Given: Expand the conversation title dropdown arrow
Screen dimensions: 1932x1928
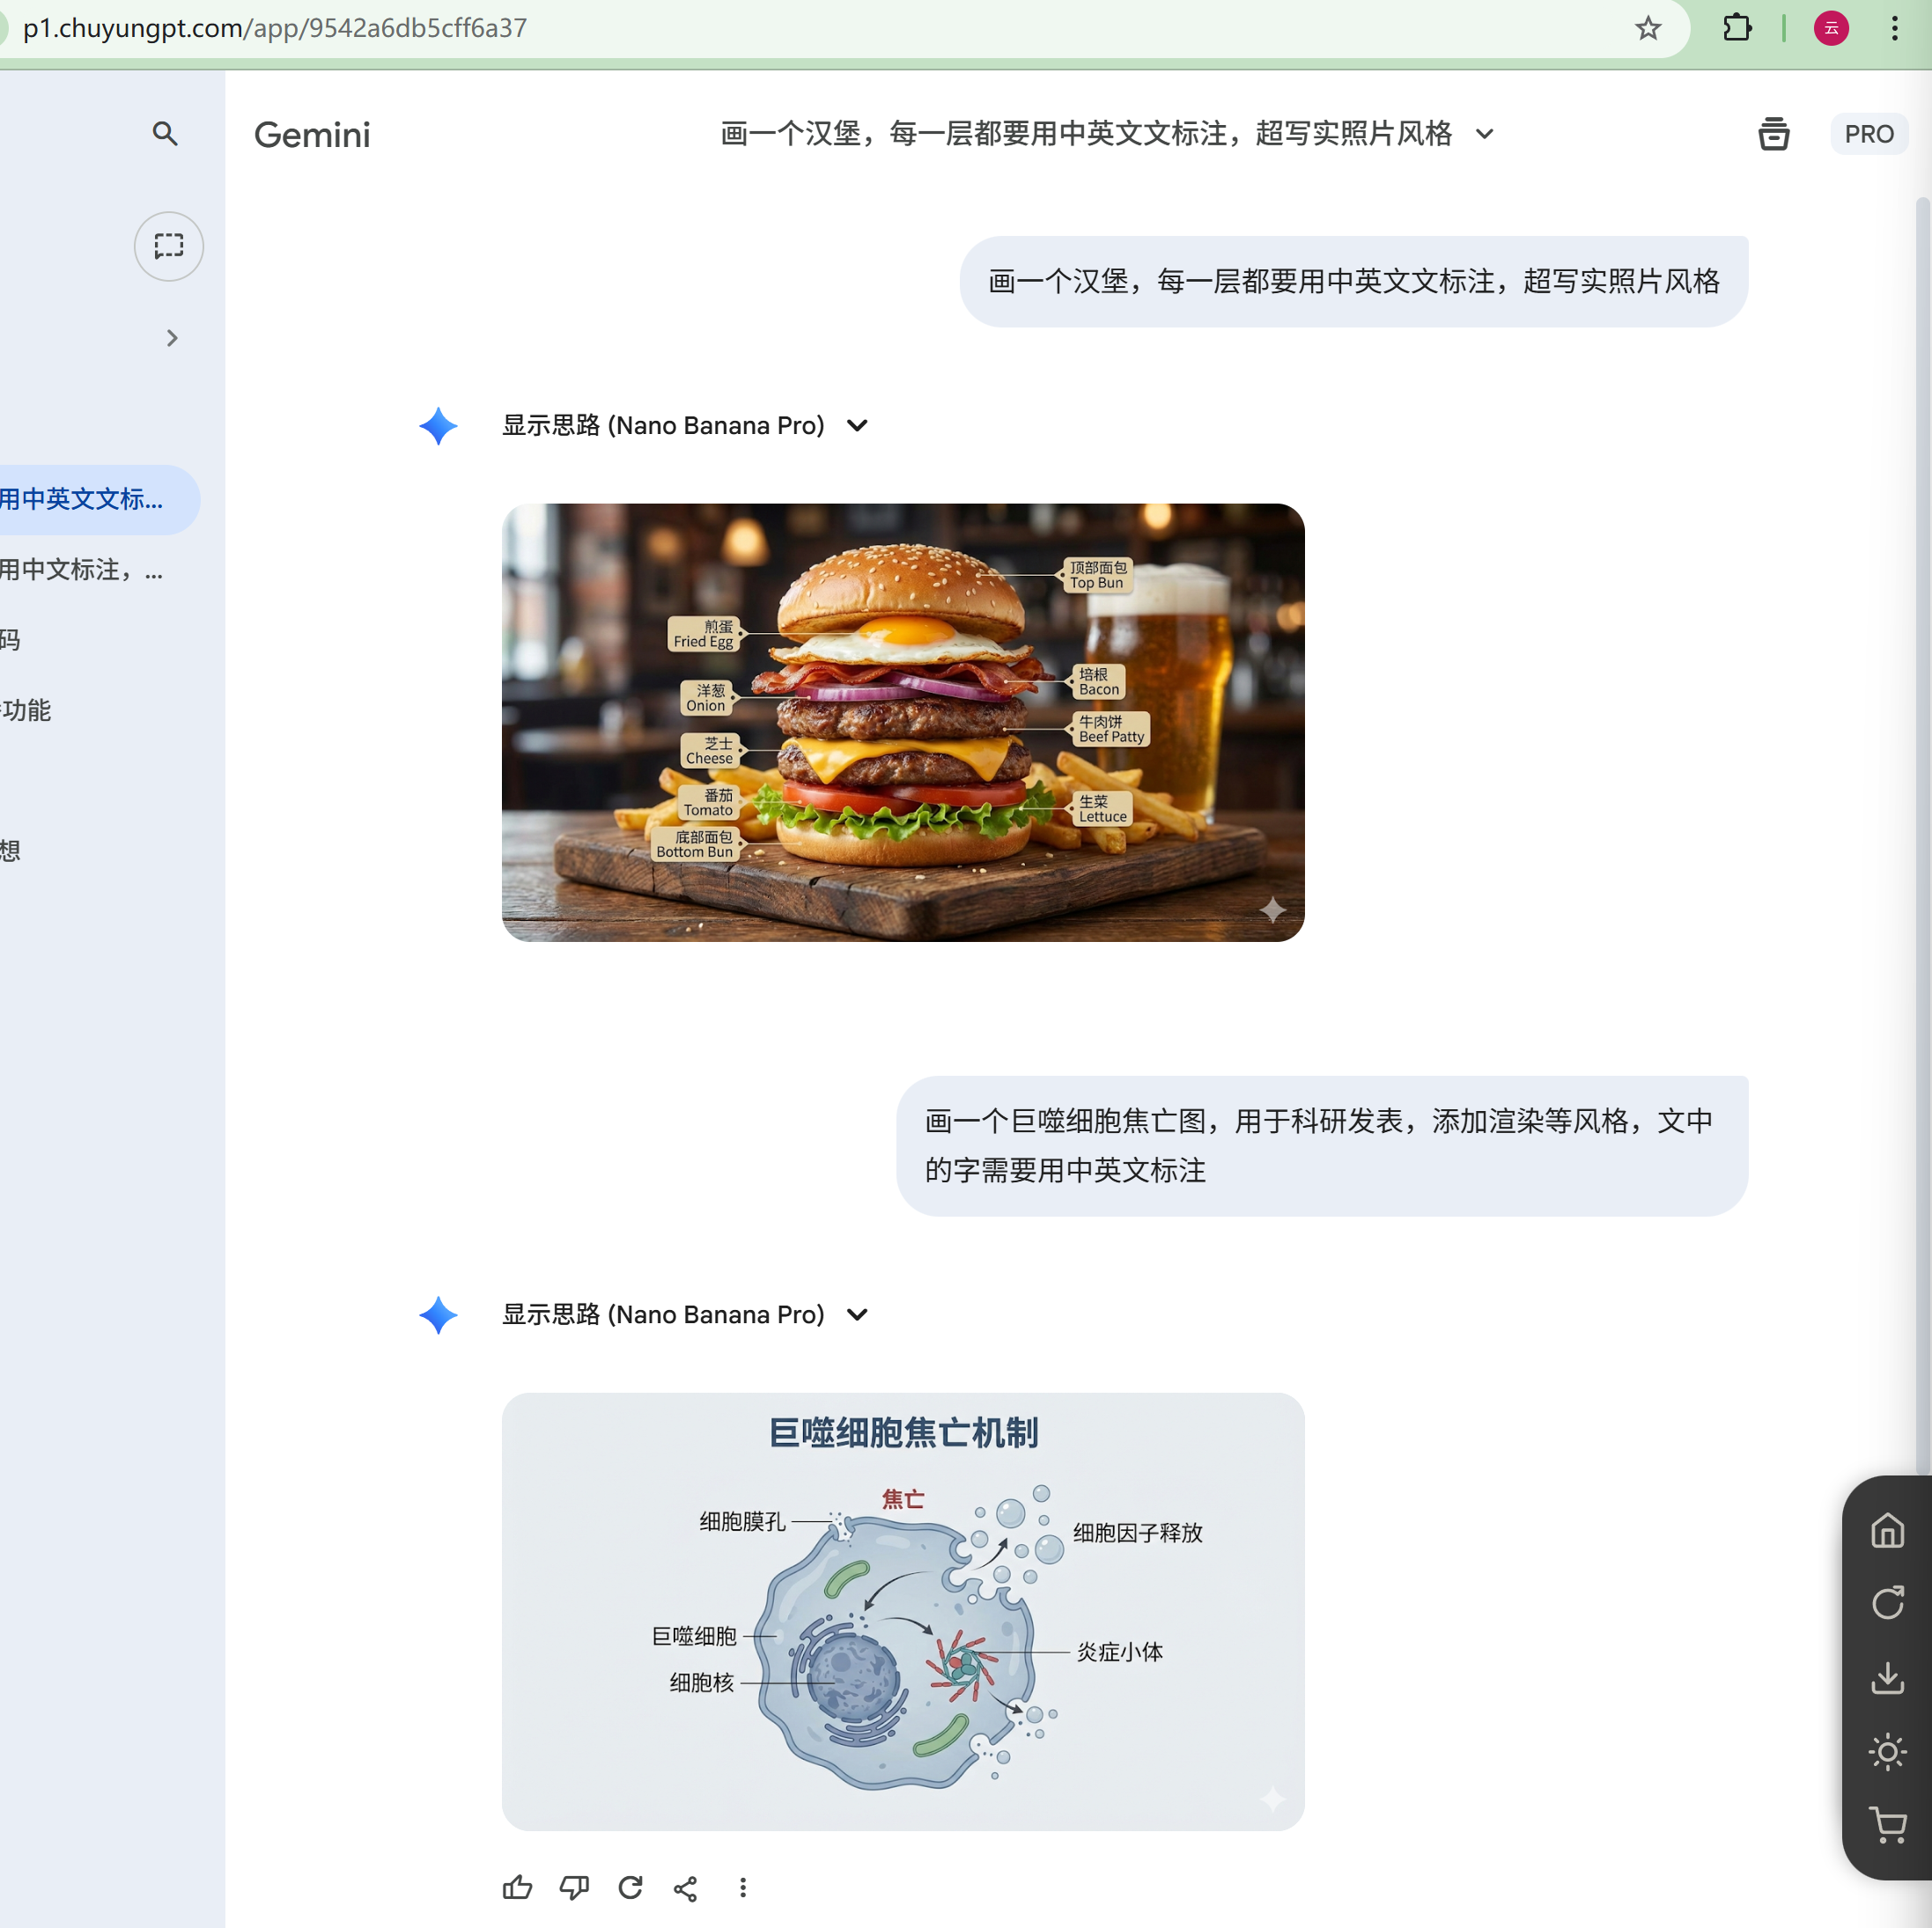Looking at the screenshot, I should (x=1485, y=134).
